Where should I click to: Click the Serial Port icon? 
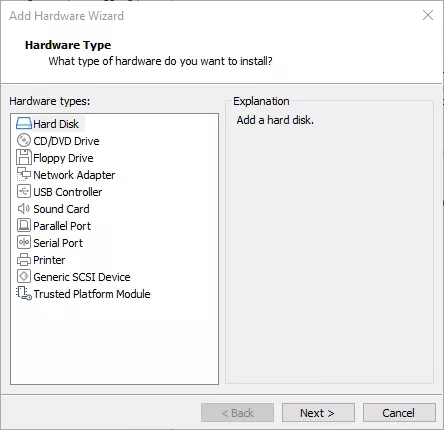coord(24,242)
